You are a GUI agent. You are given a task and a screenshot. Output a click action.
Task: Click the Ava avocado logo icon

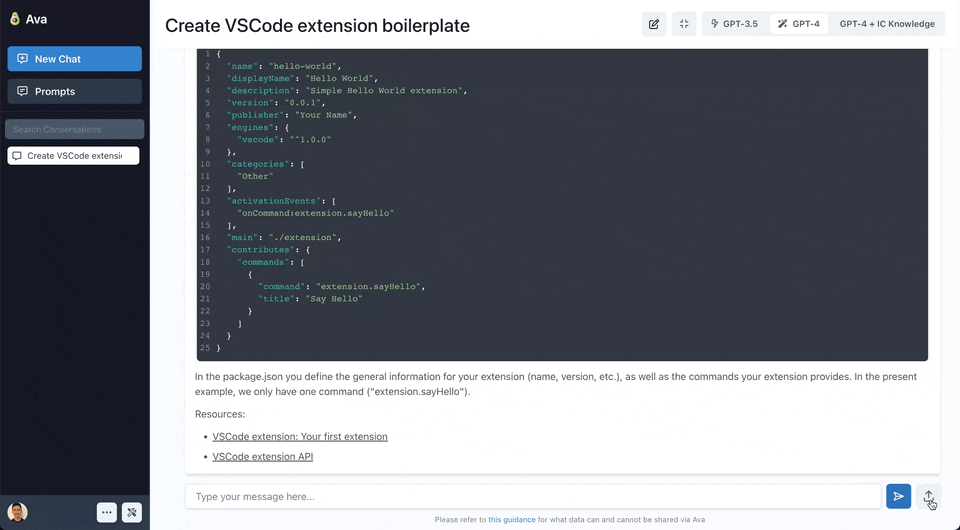point(15,19)
